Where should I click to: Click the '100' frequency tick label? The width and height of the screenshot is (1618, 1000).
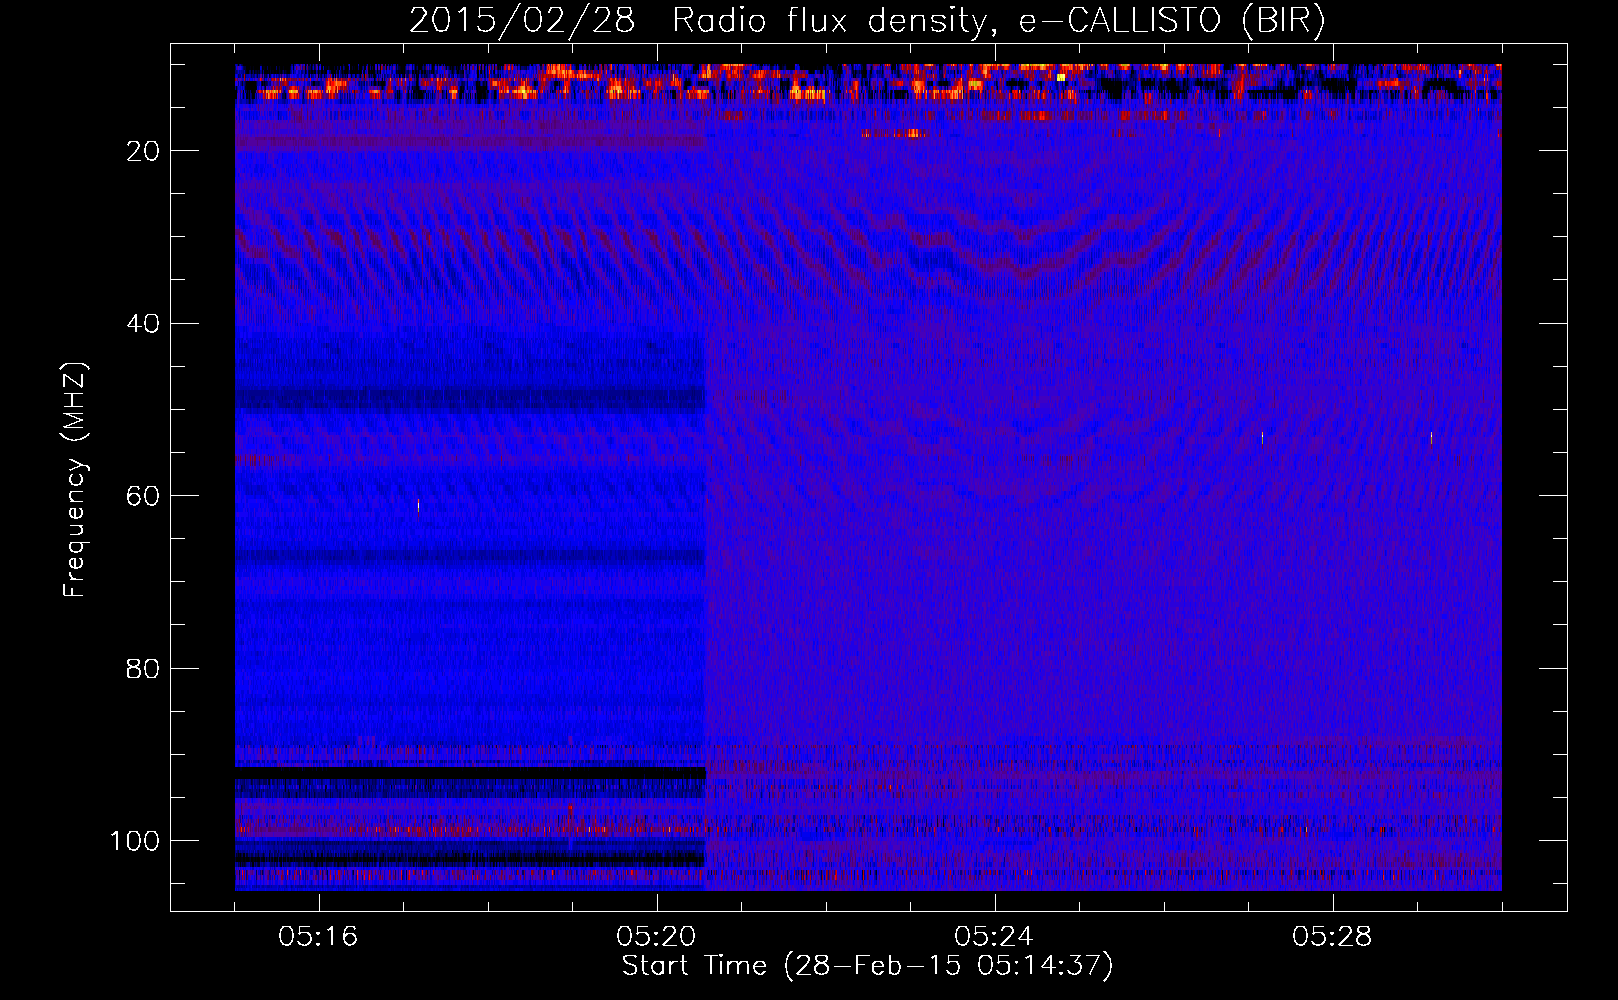(135, 841)
